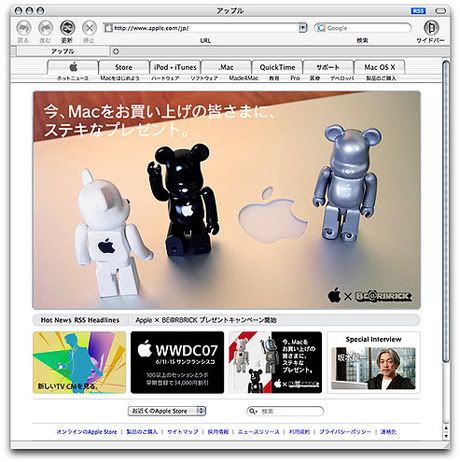Open the sidebar with the sidebar icon
The height and width of the screenshot is (462, 460).
coord(431,28)
